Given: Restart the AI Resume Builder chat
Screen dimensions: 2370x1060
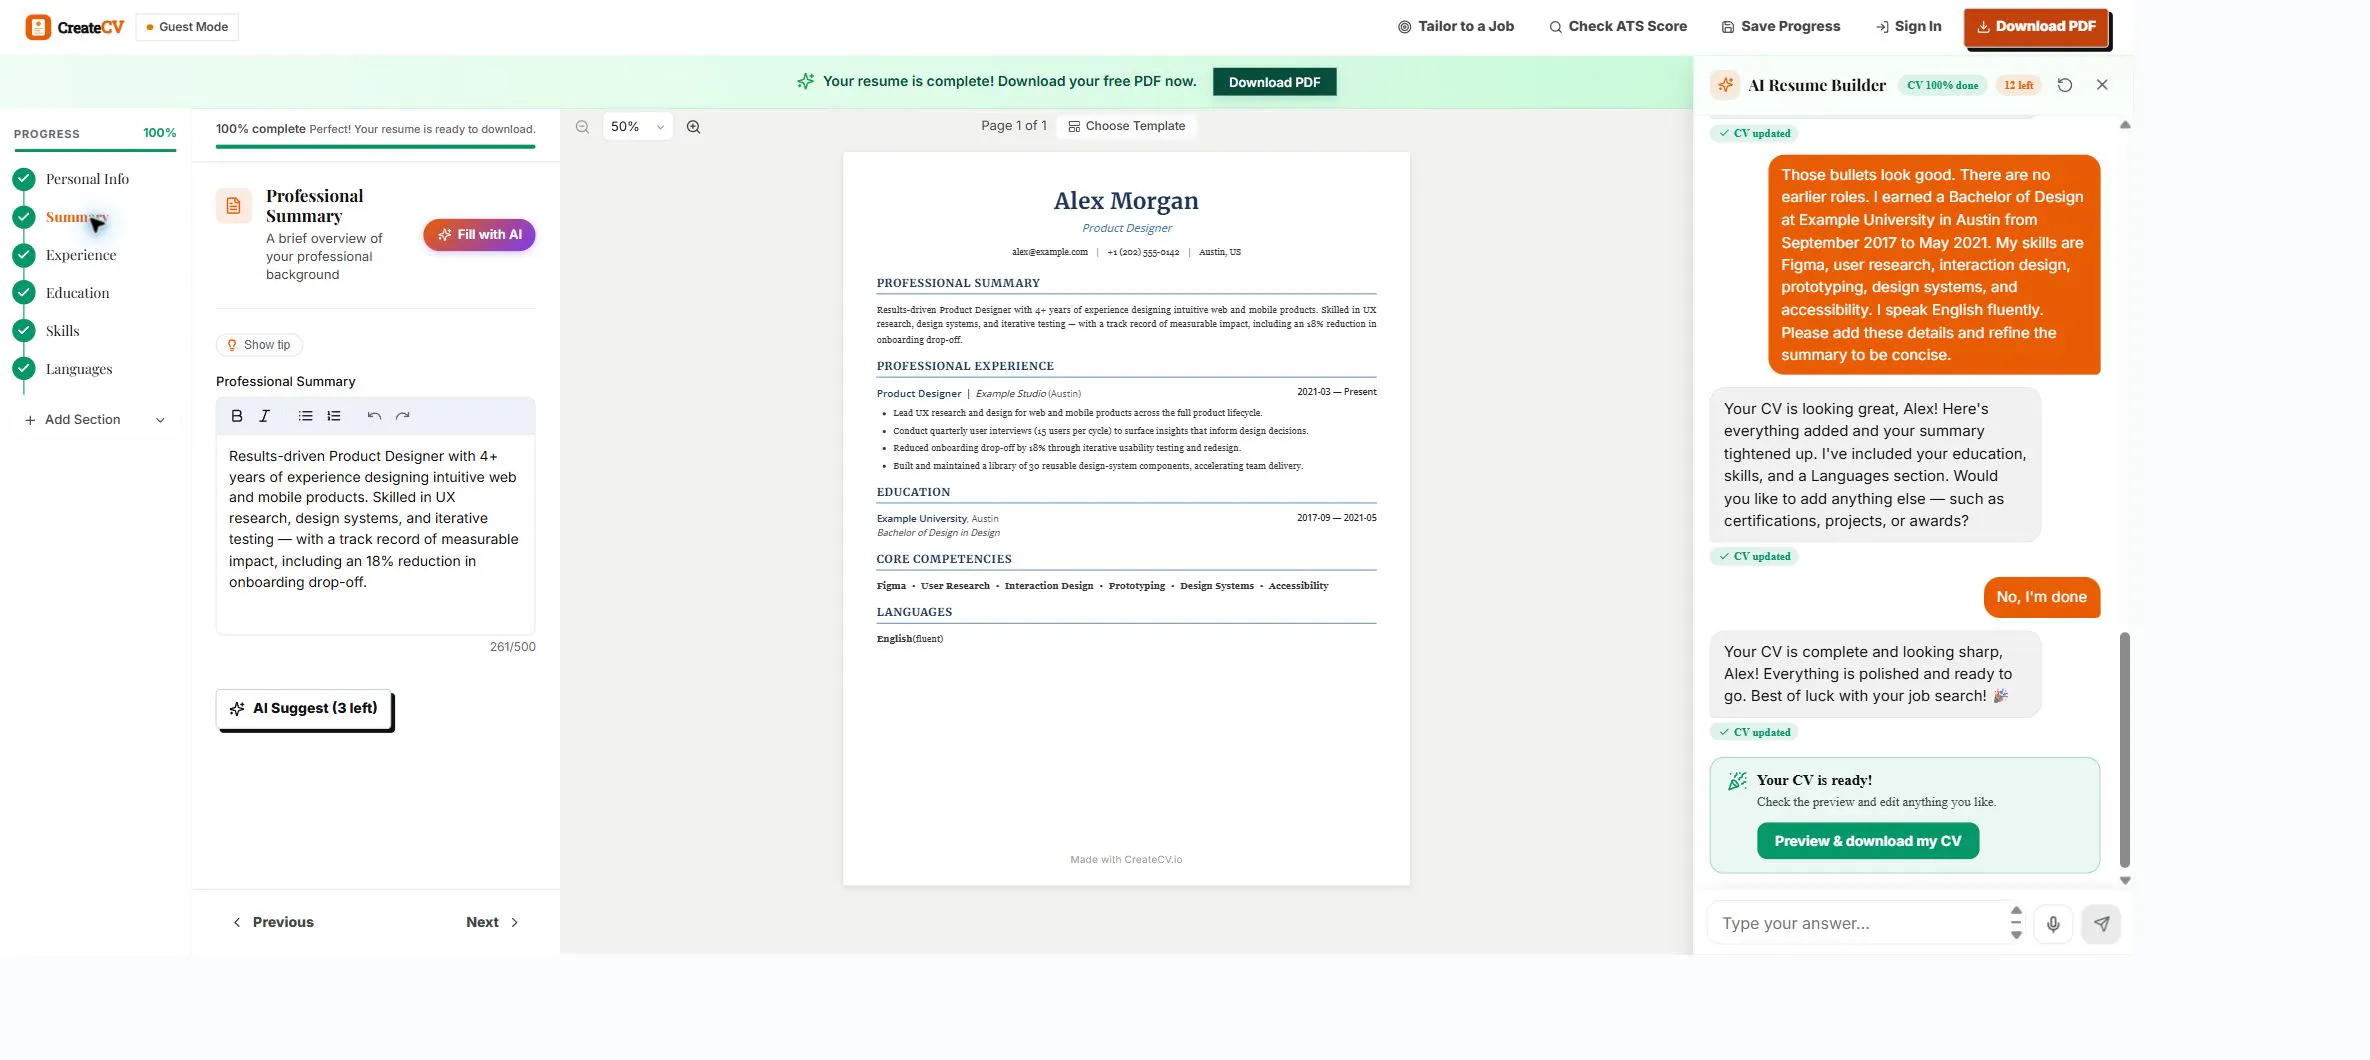Looking at the screenshot, I should (2065, 85).
